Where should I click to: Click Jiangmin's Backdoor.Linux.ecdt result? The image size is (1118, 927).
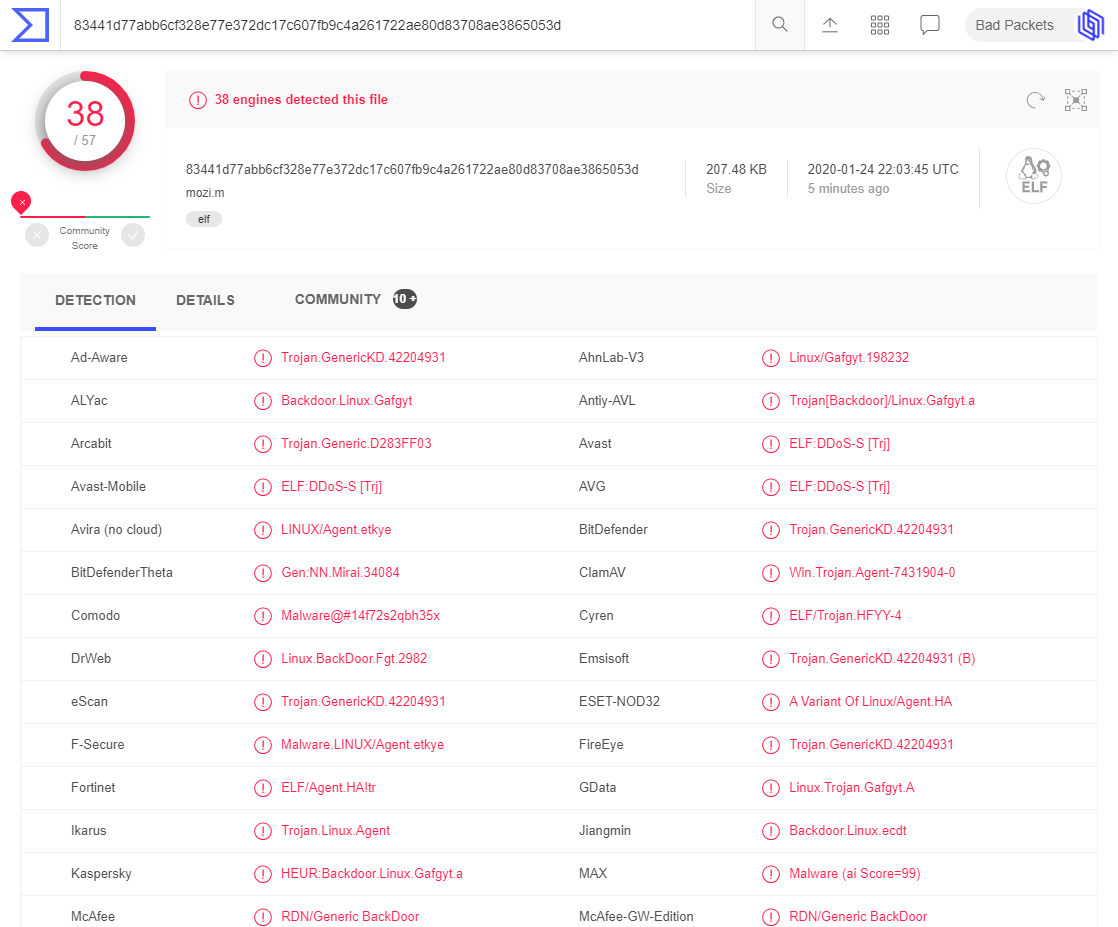848,831
